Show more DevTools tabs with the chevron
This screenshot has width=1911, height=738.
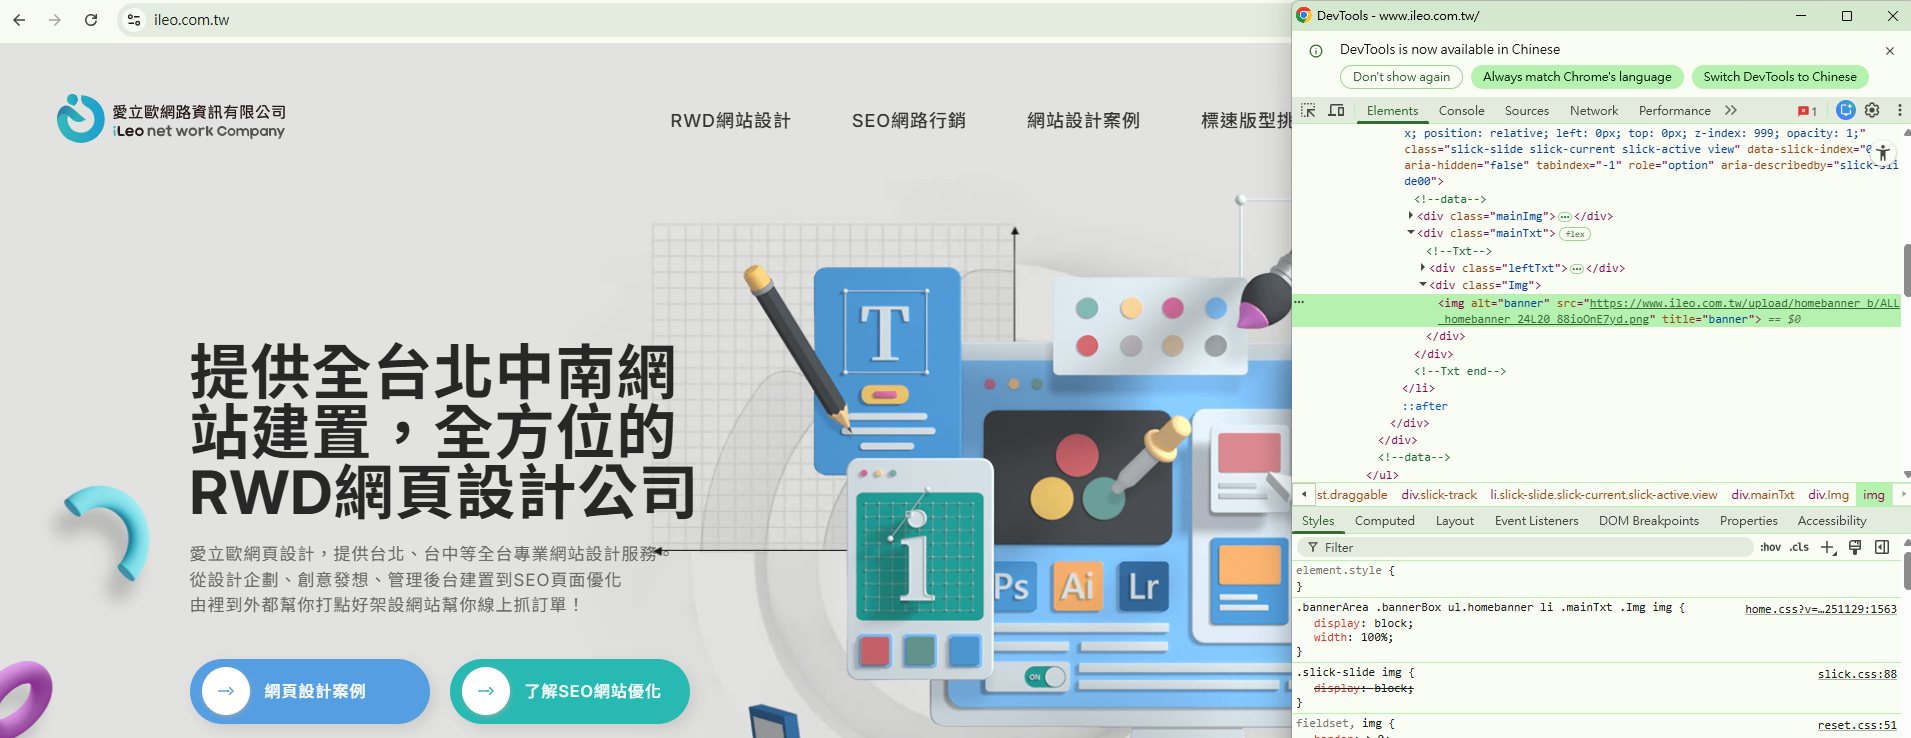1731,110
